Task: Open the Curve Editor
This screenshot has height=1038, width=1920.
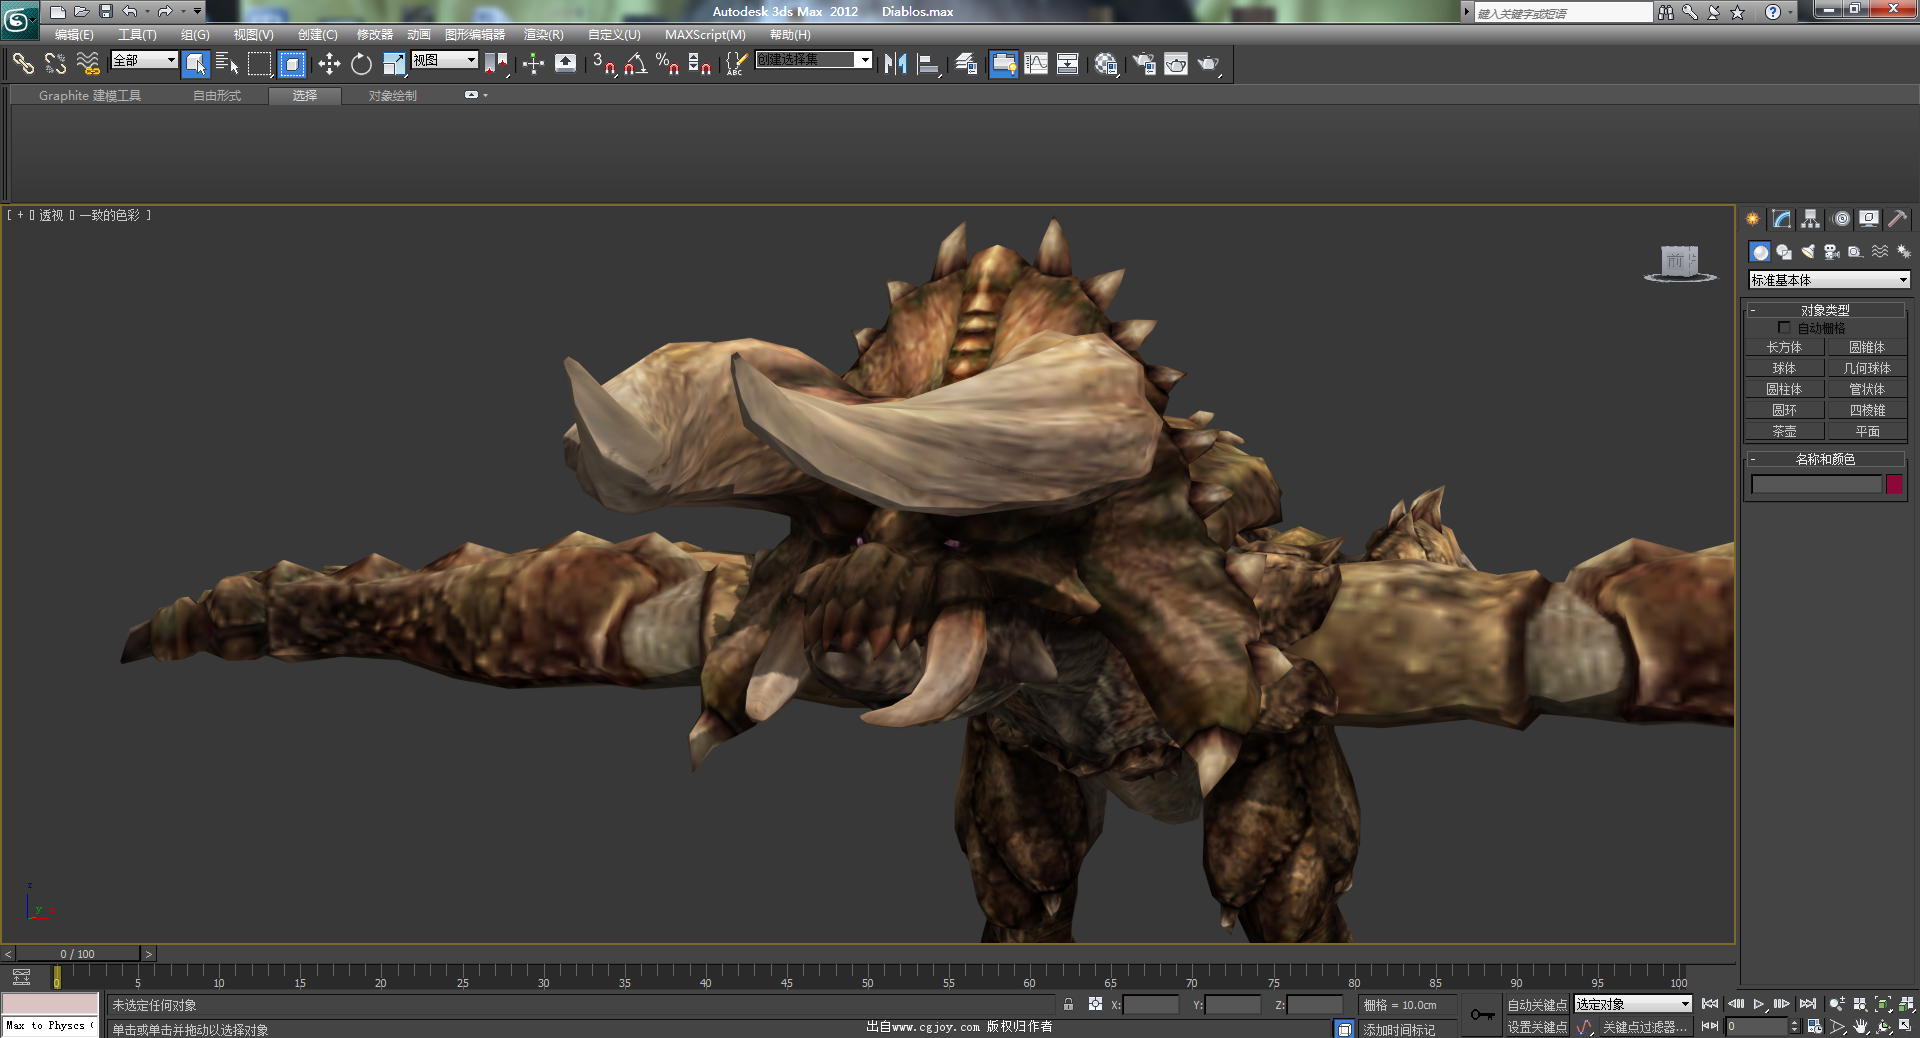Action: click(x=1036, y=64)
